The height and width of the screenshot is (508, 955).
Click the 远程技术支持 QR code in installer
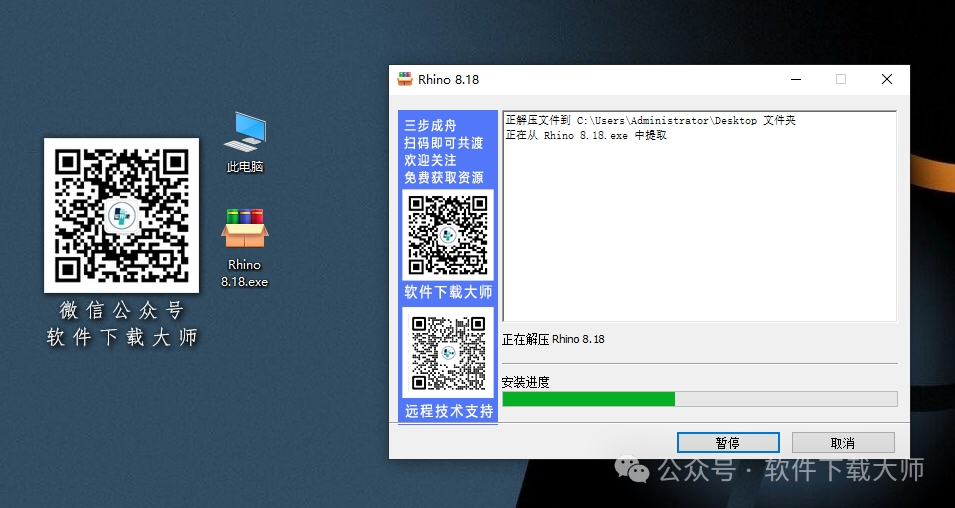tap(448, 353)
